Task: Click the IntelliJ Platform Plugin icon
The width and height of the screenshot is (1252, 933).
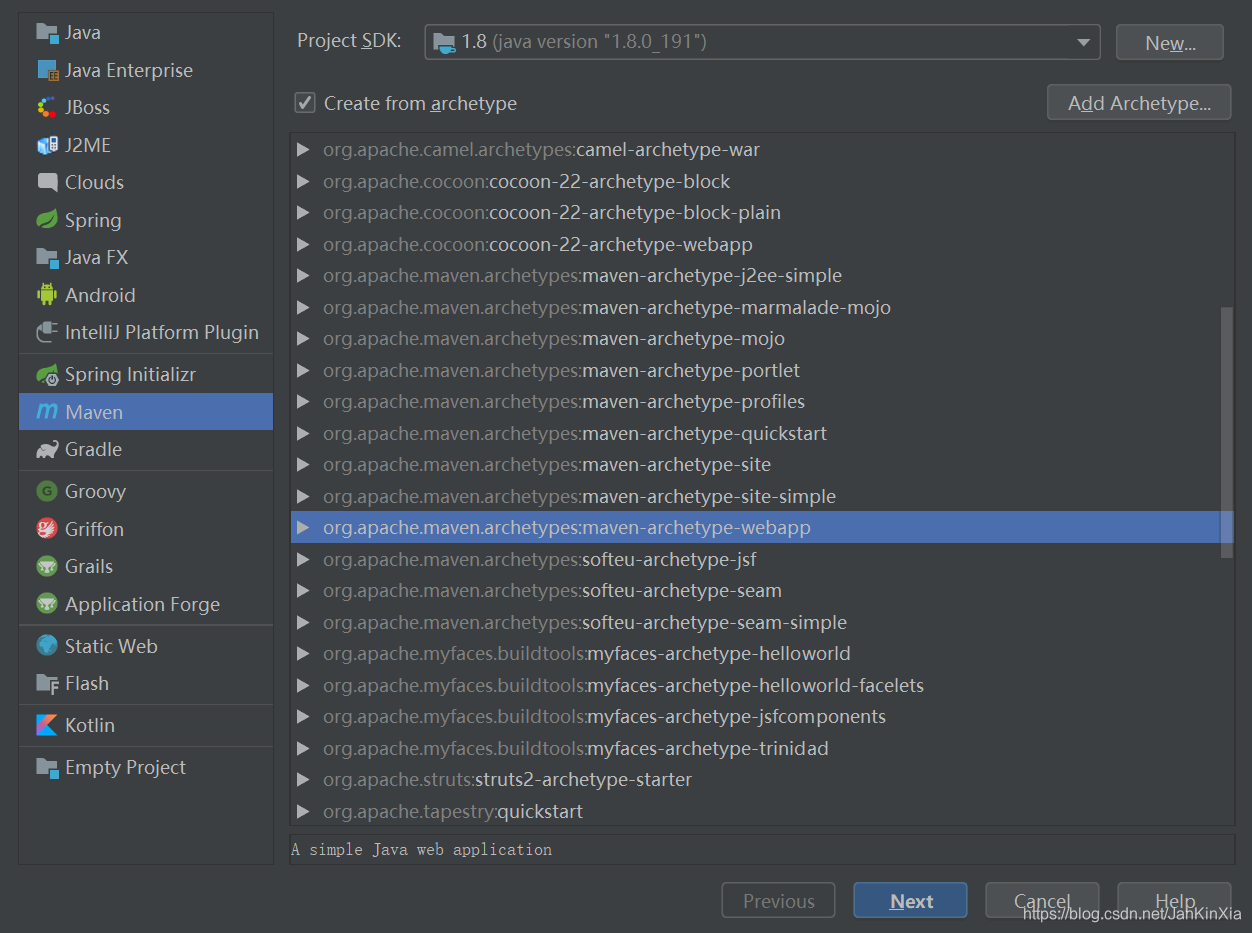Action: 47,332
